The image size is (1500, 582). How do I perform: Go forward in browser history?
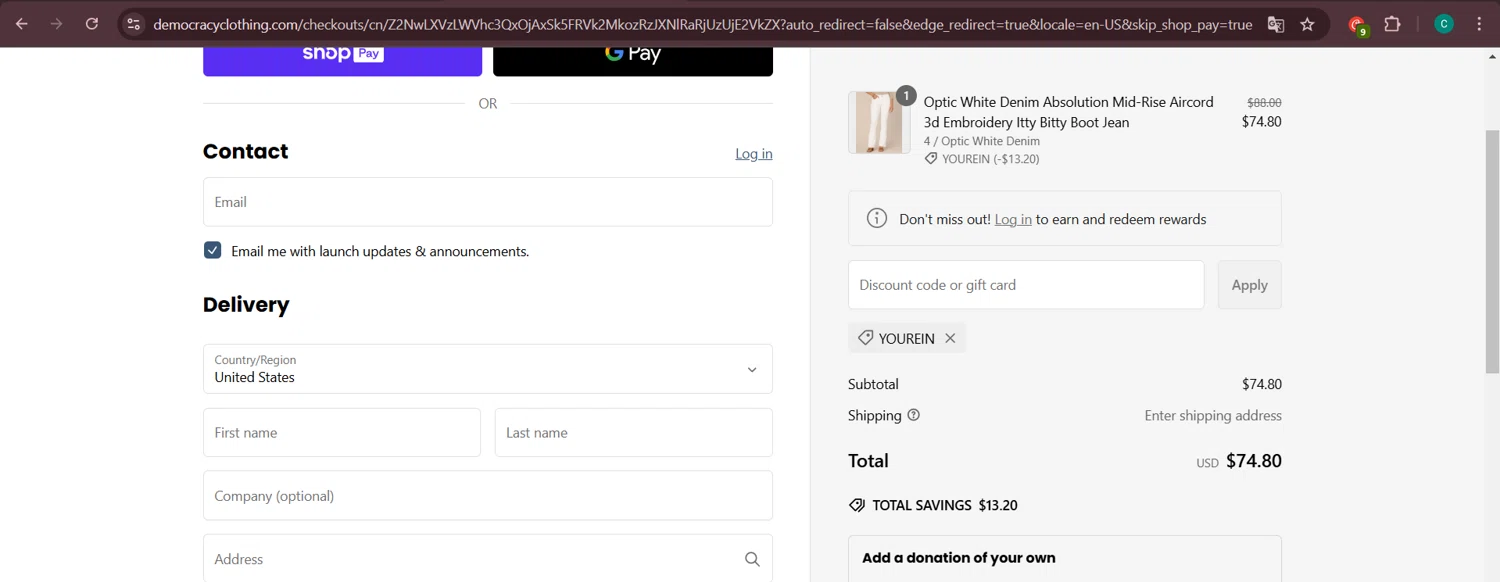pos(57,24)
